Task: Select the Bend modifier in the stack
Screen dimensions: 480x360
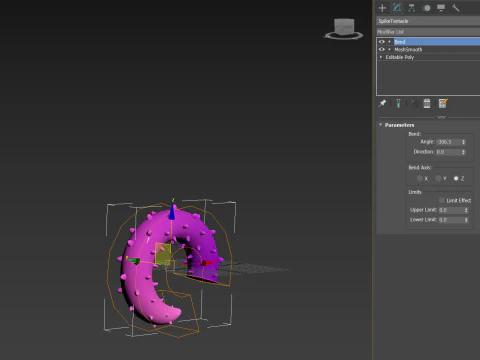Action: click(437, 42)
